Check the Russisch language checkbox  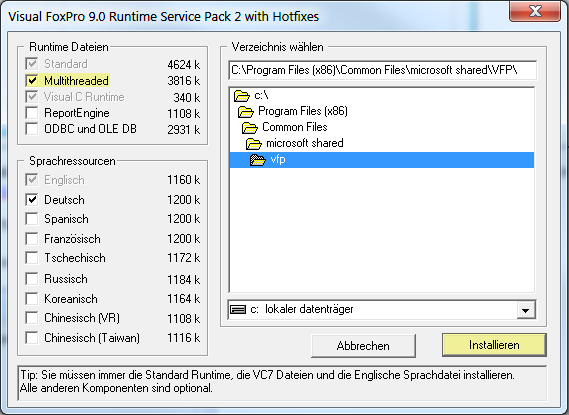click(x=32, y=279)
